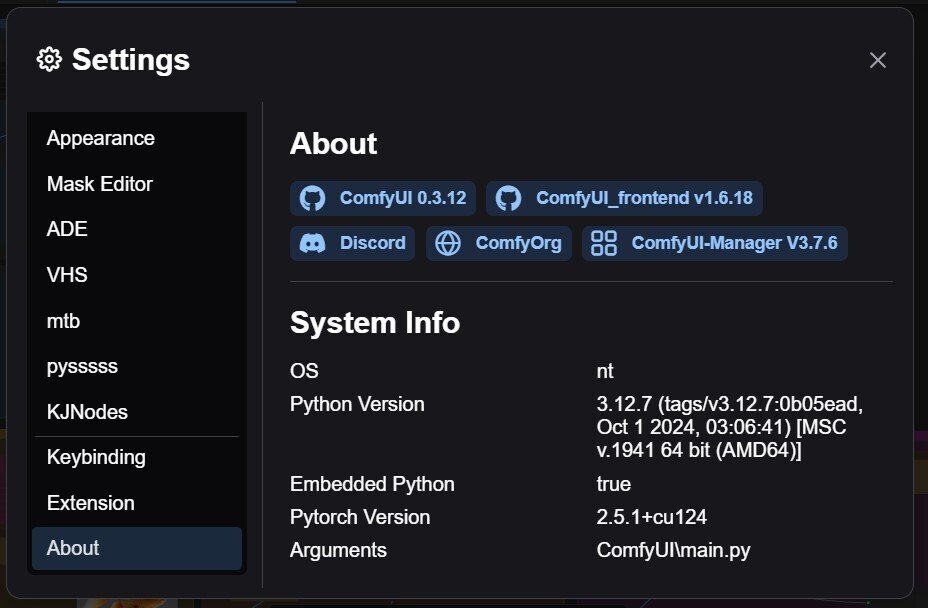
Task: Show the Extension settings panel
Action: [x=90, y=503]
